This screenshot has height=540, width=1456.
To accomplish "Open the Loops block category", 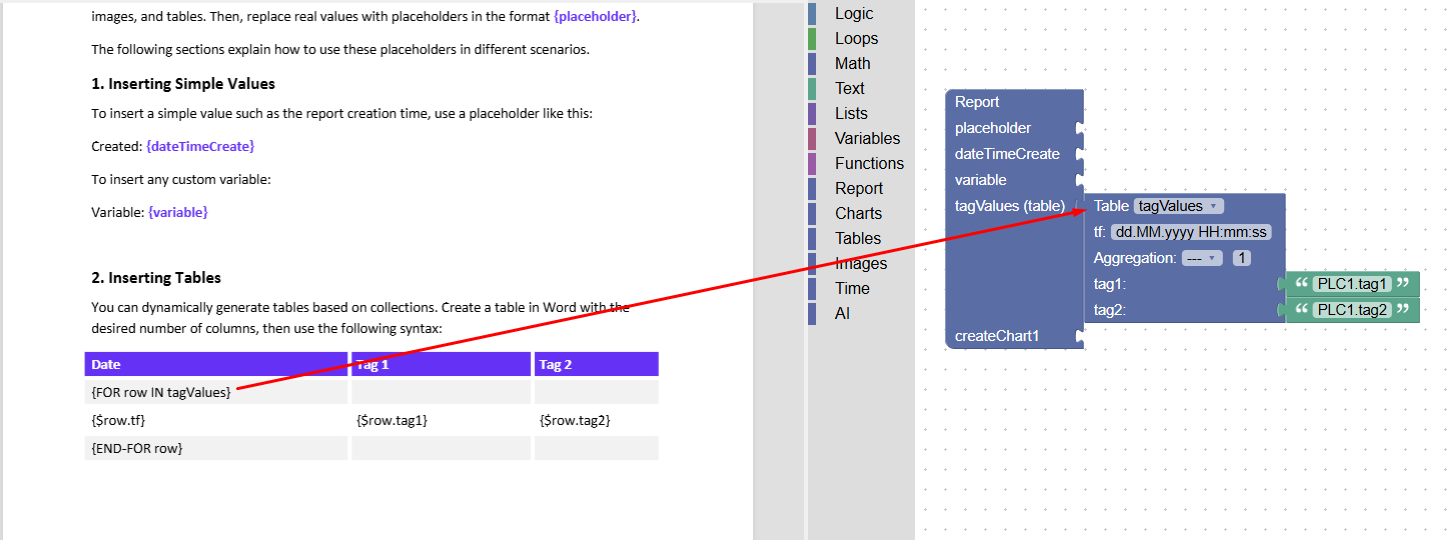I will [x=856, y=39].
